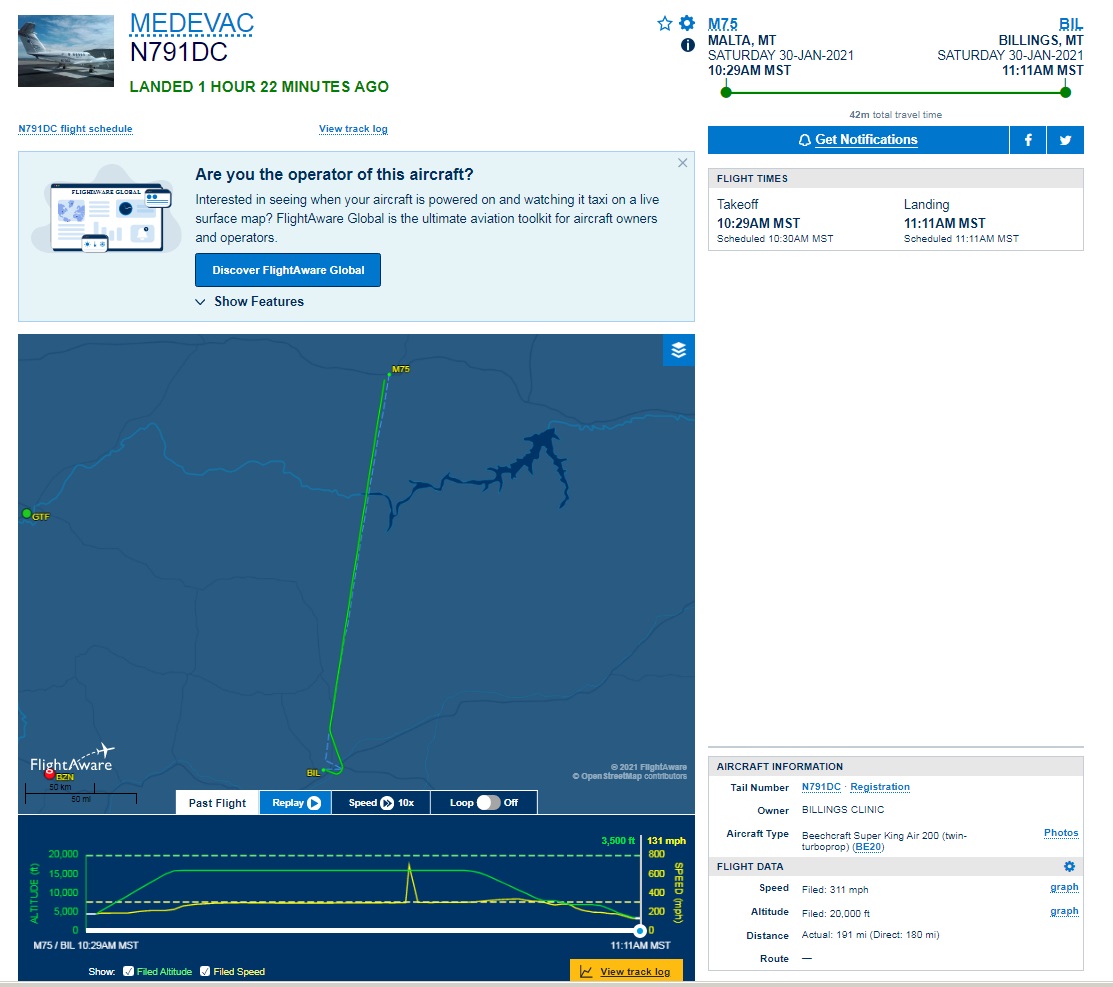Click Discover FlightAware Global button
Viewport: 1113px width, 987px height.
[x=288, y=270]
